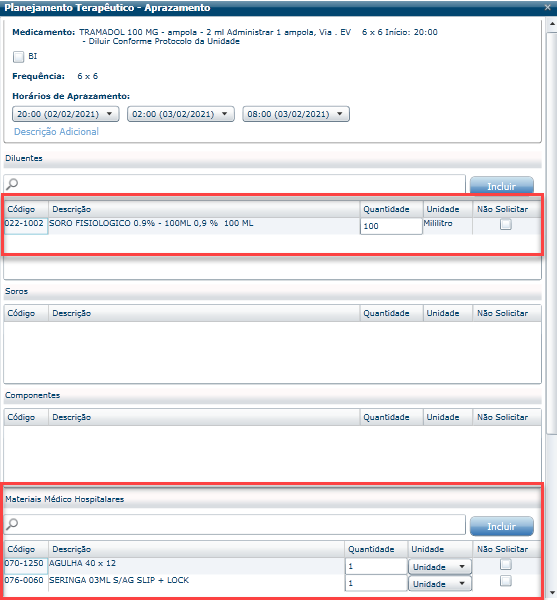The height and width of the screenshot is (600, 557).
Task: Click the scrollbar down arrow
Action: [552, 593]
